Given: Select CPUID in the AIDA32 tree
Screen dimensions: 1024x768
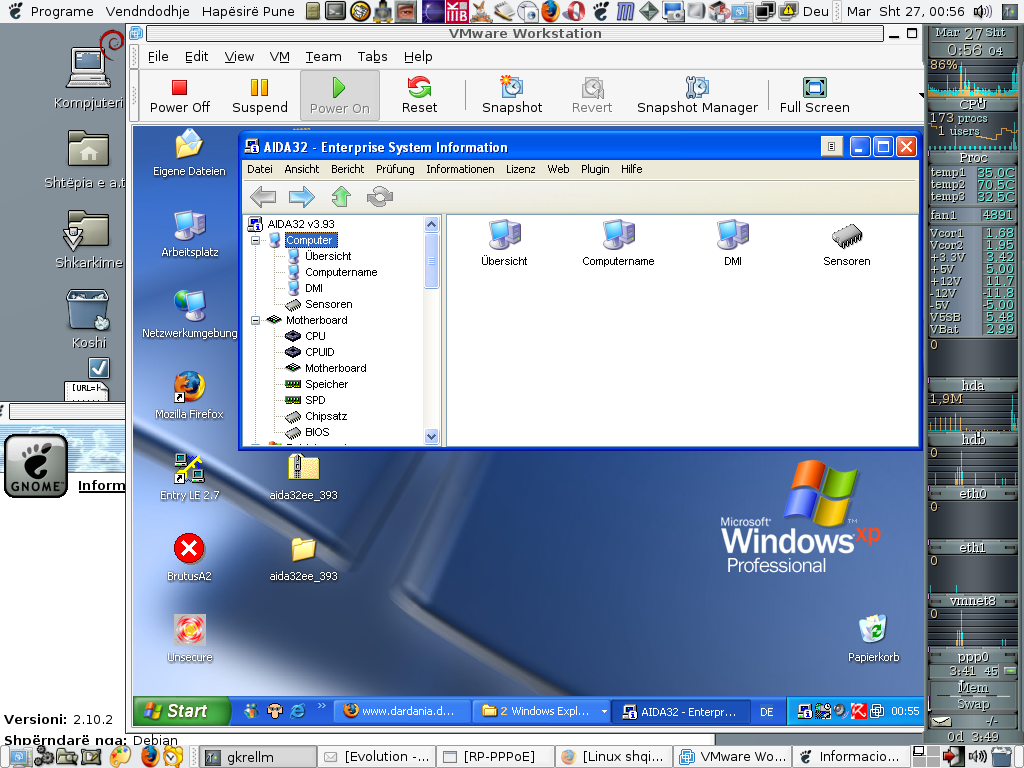Looking at the screenshot, I should (x=319, y=352).
